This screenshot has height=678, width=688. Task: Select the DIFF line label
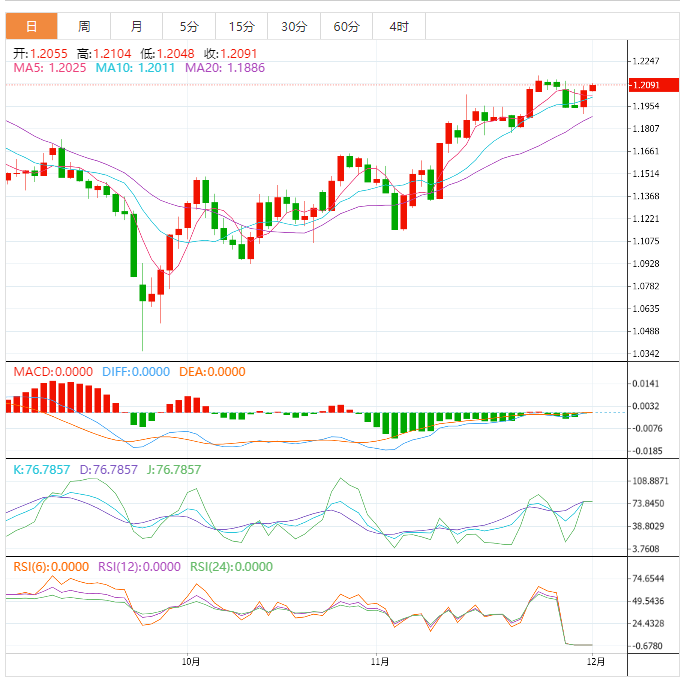pyautogui.click(x=135, y=372)
